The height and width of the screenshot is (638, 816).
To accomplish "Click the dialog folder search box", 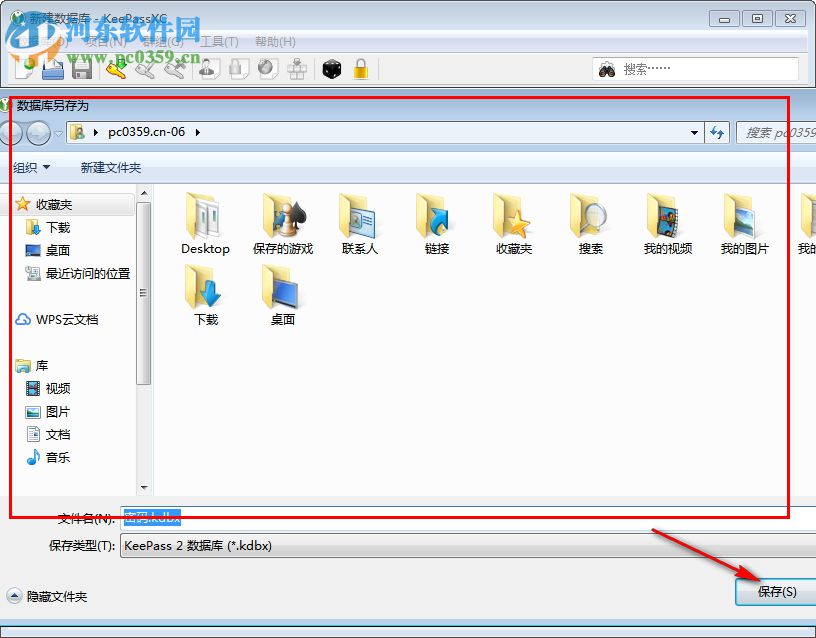I will pyautogui.click(x=776, y=133).
